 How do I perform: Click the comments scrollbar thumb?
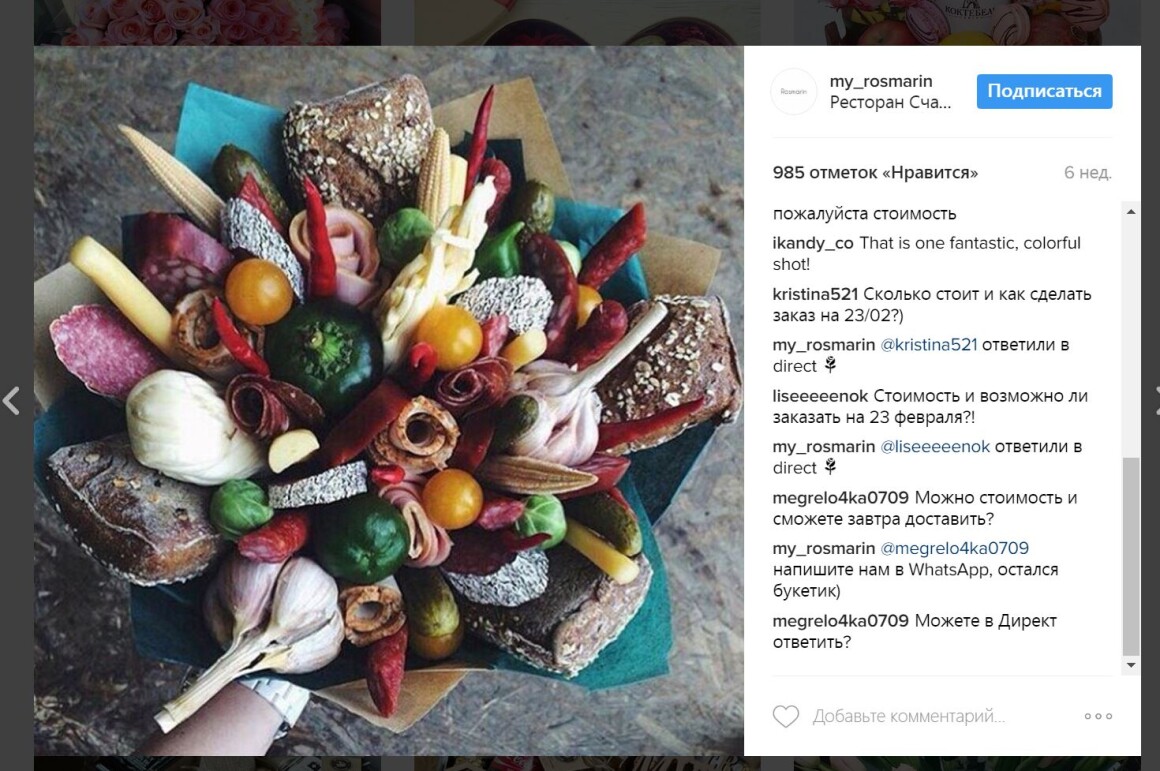1130,555
